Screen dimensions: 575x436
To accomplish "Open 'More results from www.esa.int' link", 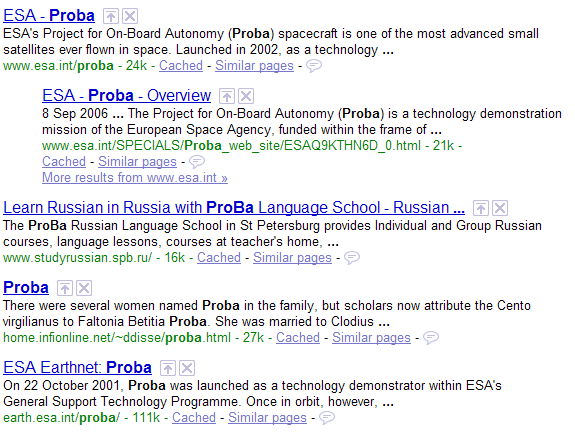I will click(135, 177).
